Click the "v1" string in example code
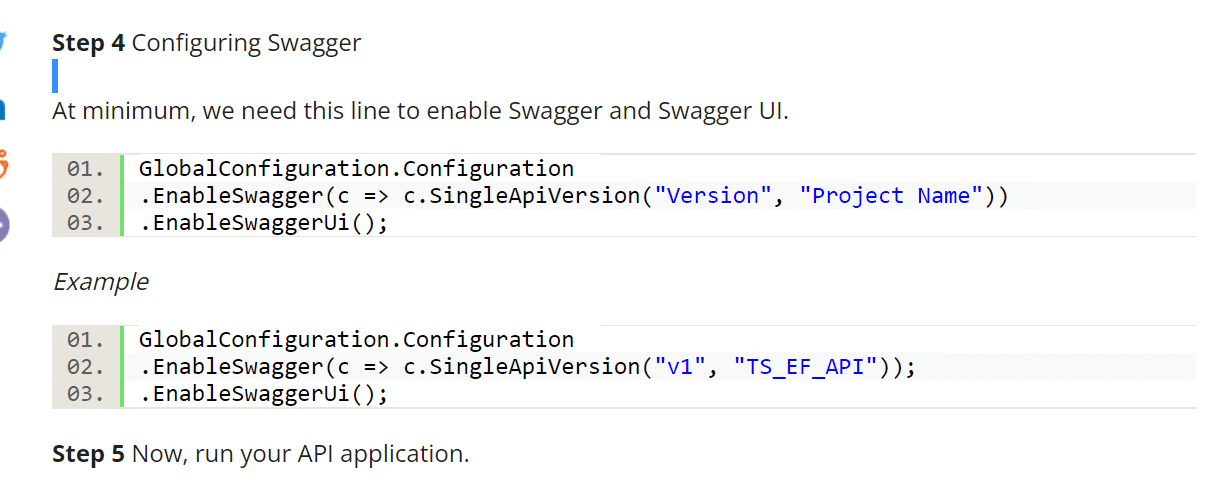This screenshot has width=1229, height=485. click(x=679, y=367)
